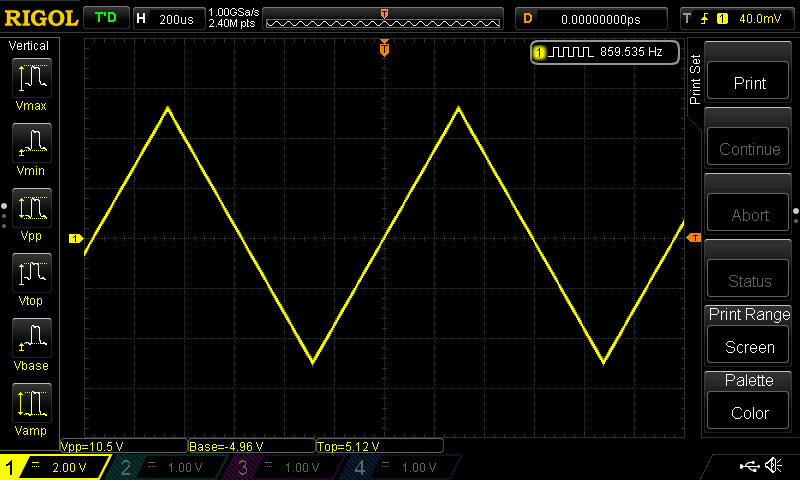The width and height of the screenshot is (800, 480).
Task: Click the Top=5.12 V measurement readout
Action: point(380,446)
